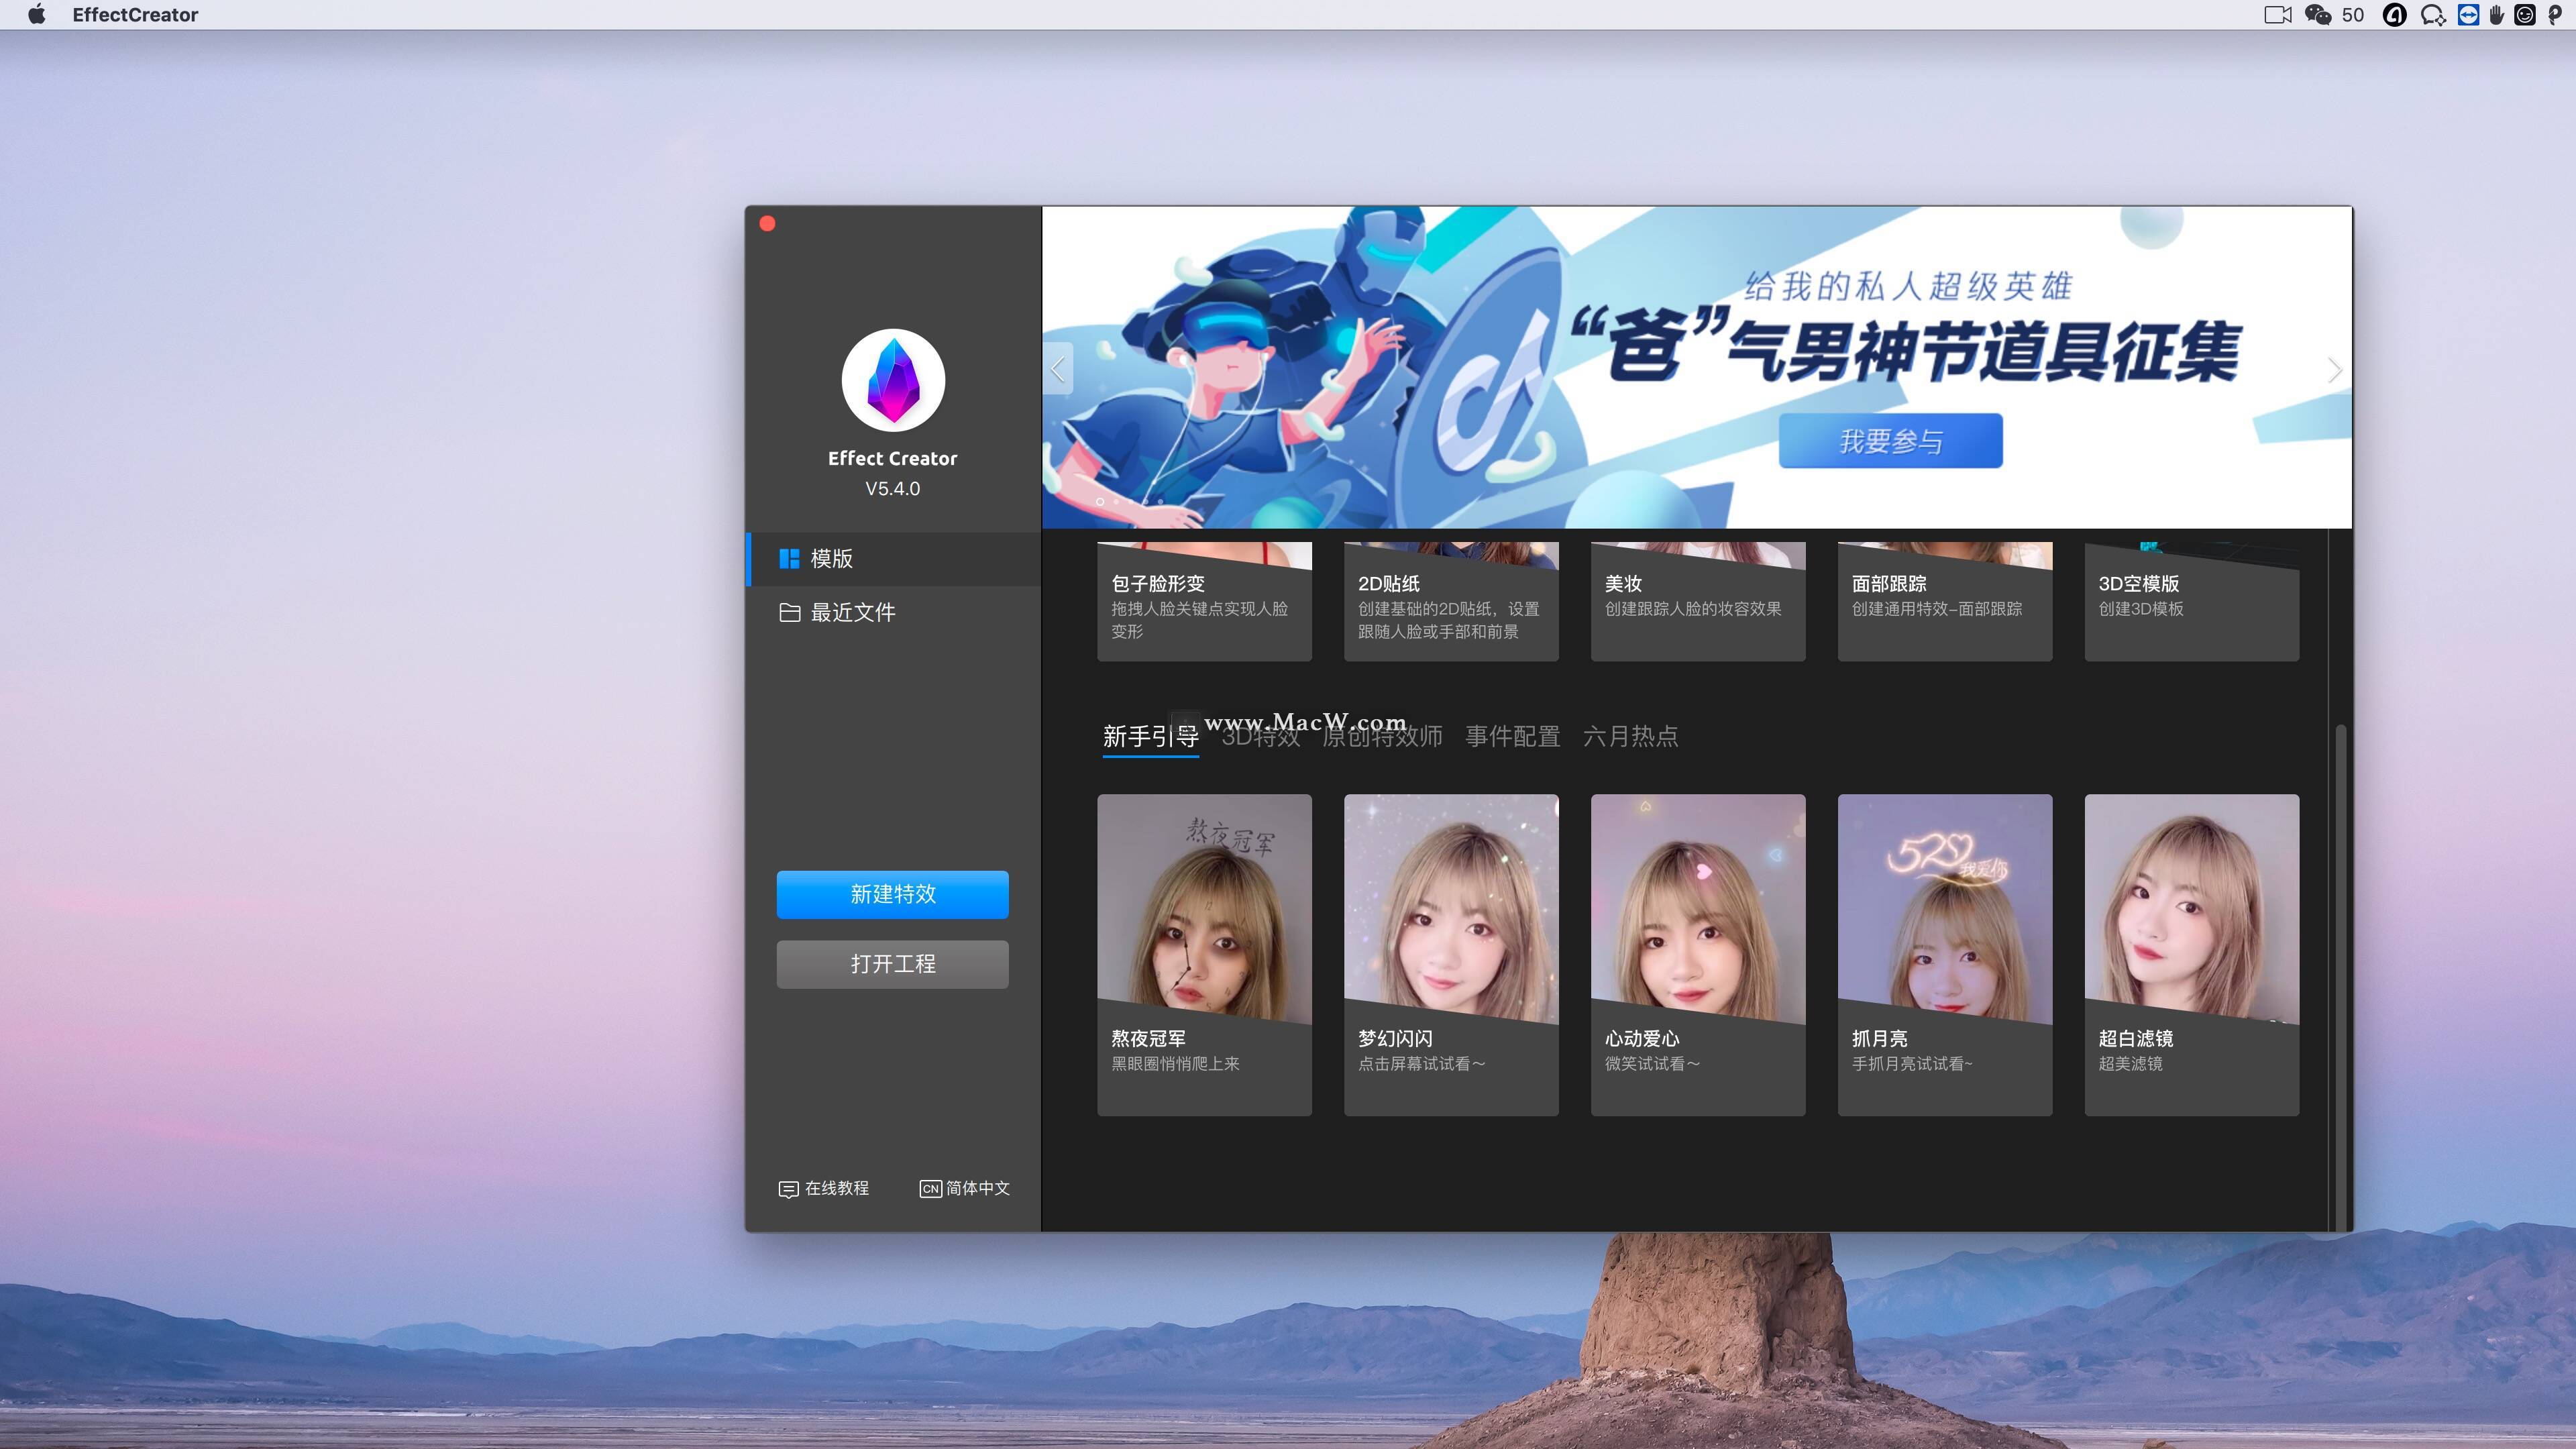Click the winking face menu bar icon

[x=2524, y=14]
